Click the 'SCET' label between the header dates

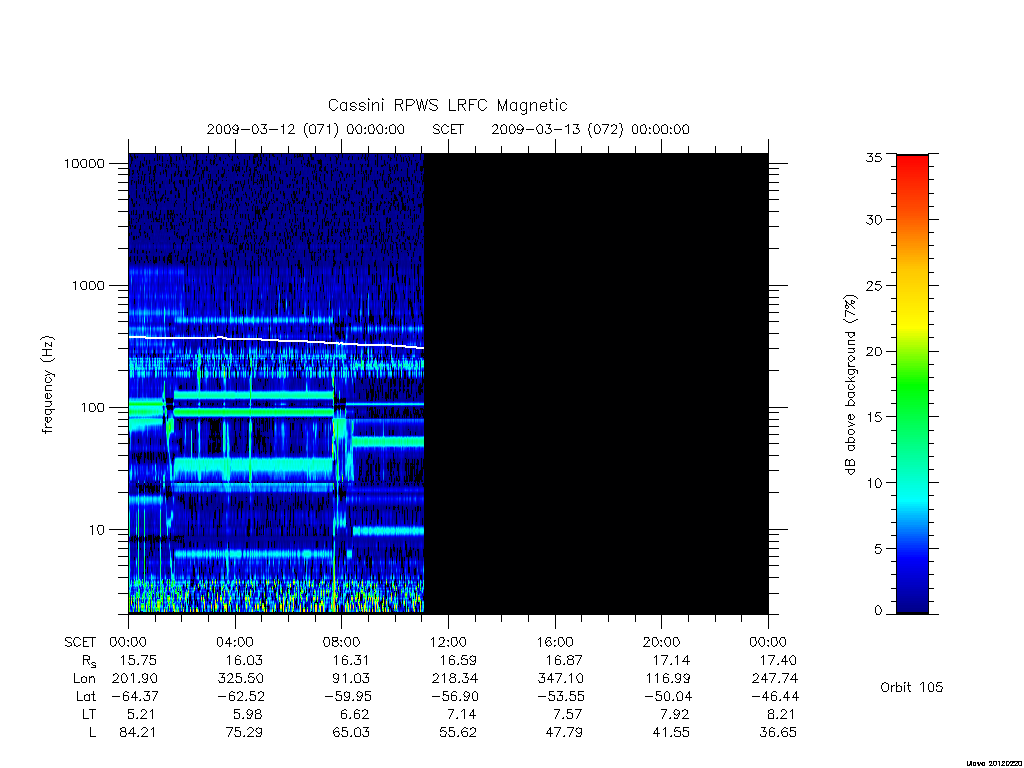pyautogui.click(x=447, y=129)
